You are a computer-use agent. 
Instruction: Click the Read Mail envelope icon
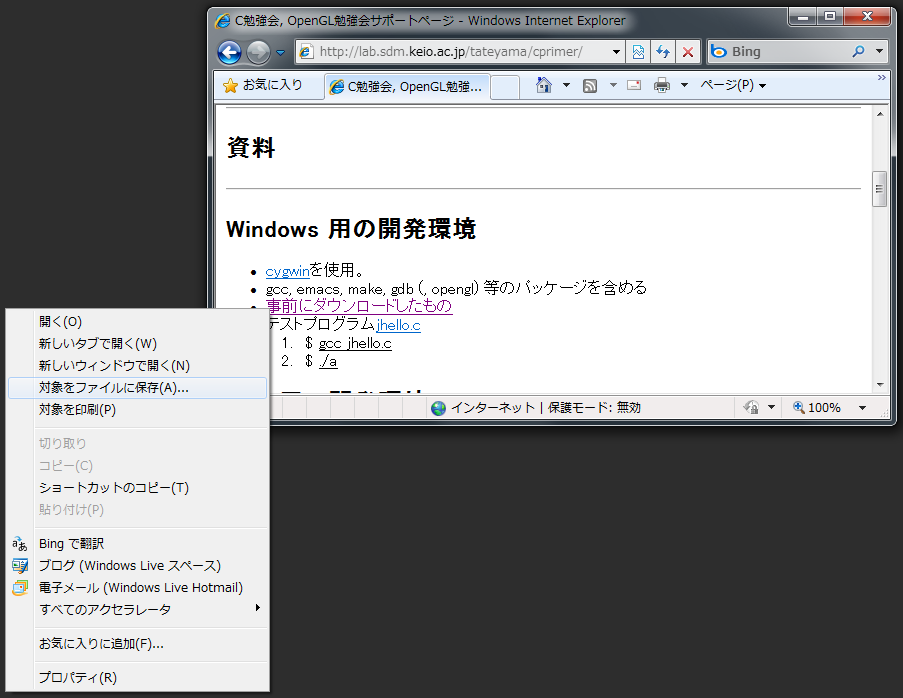click(x=633, y=86)
